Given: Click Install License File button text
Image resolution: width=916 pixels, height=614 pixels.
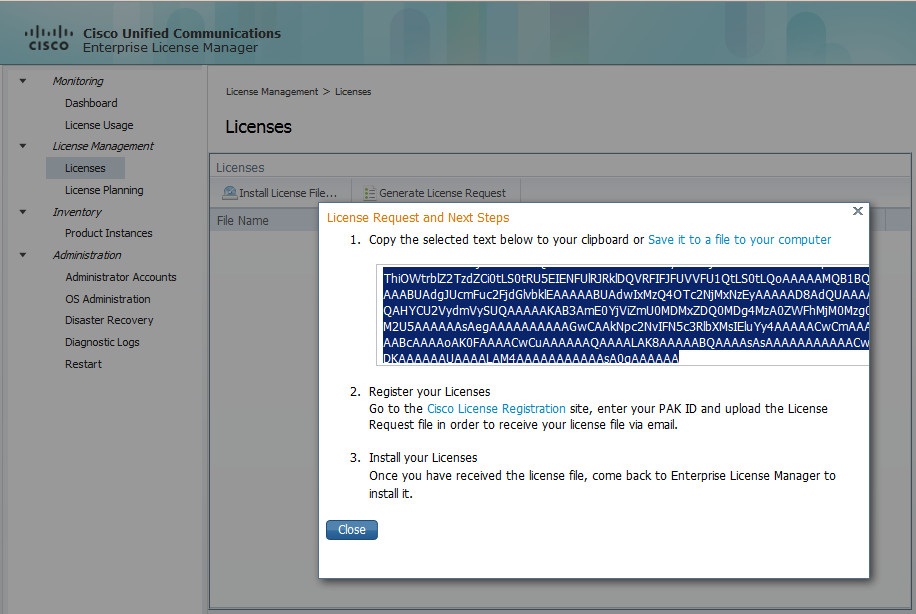Looking at the screenshot, I should (288, 193).
